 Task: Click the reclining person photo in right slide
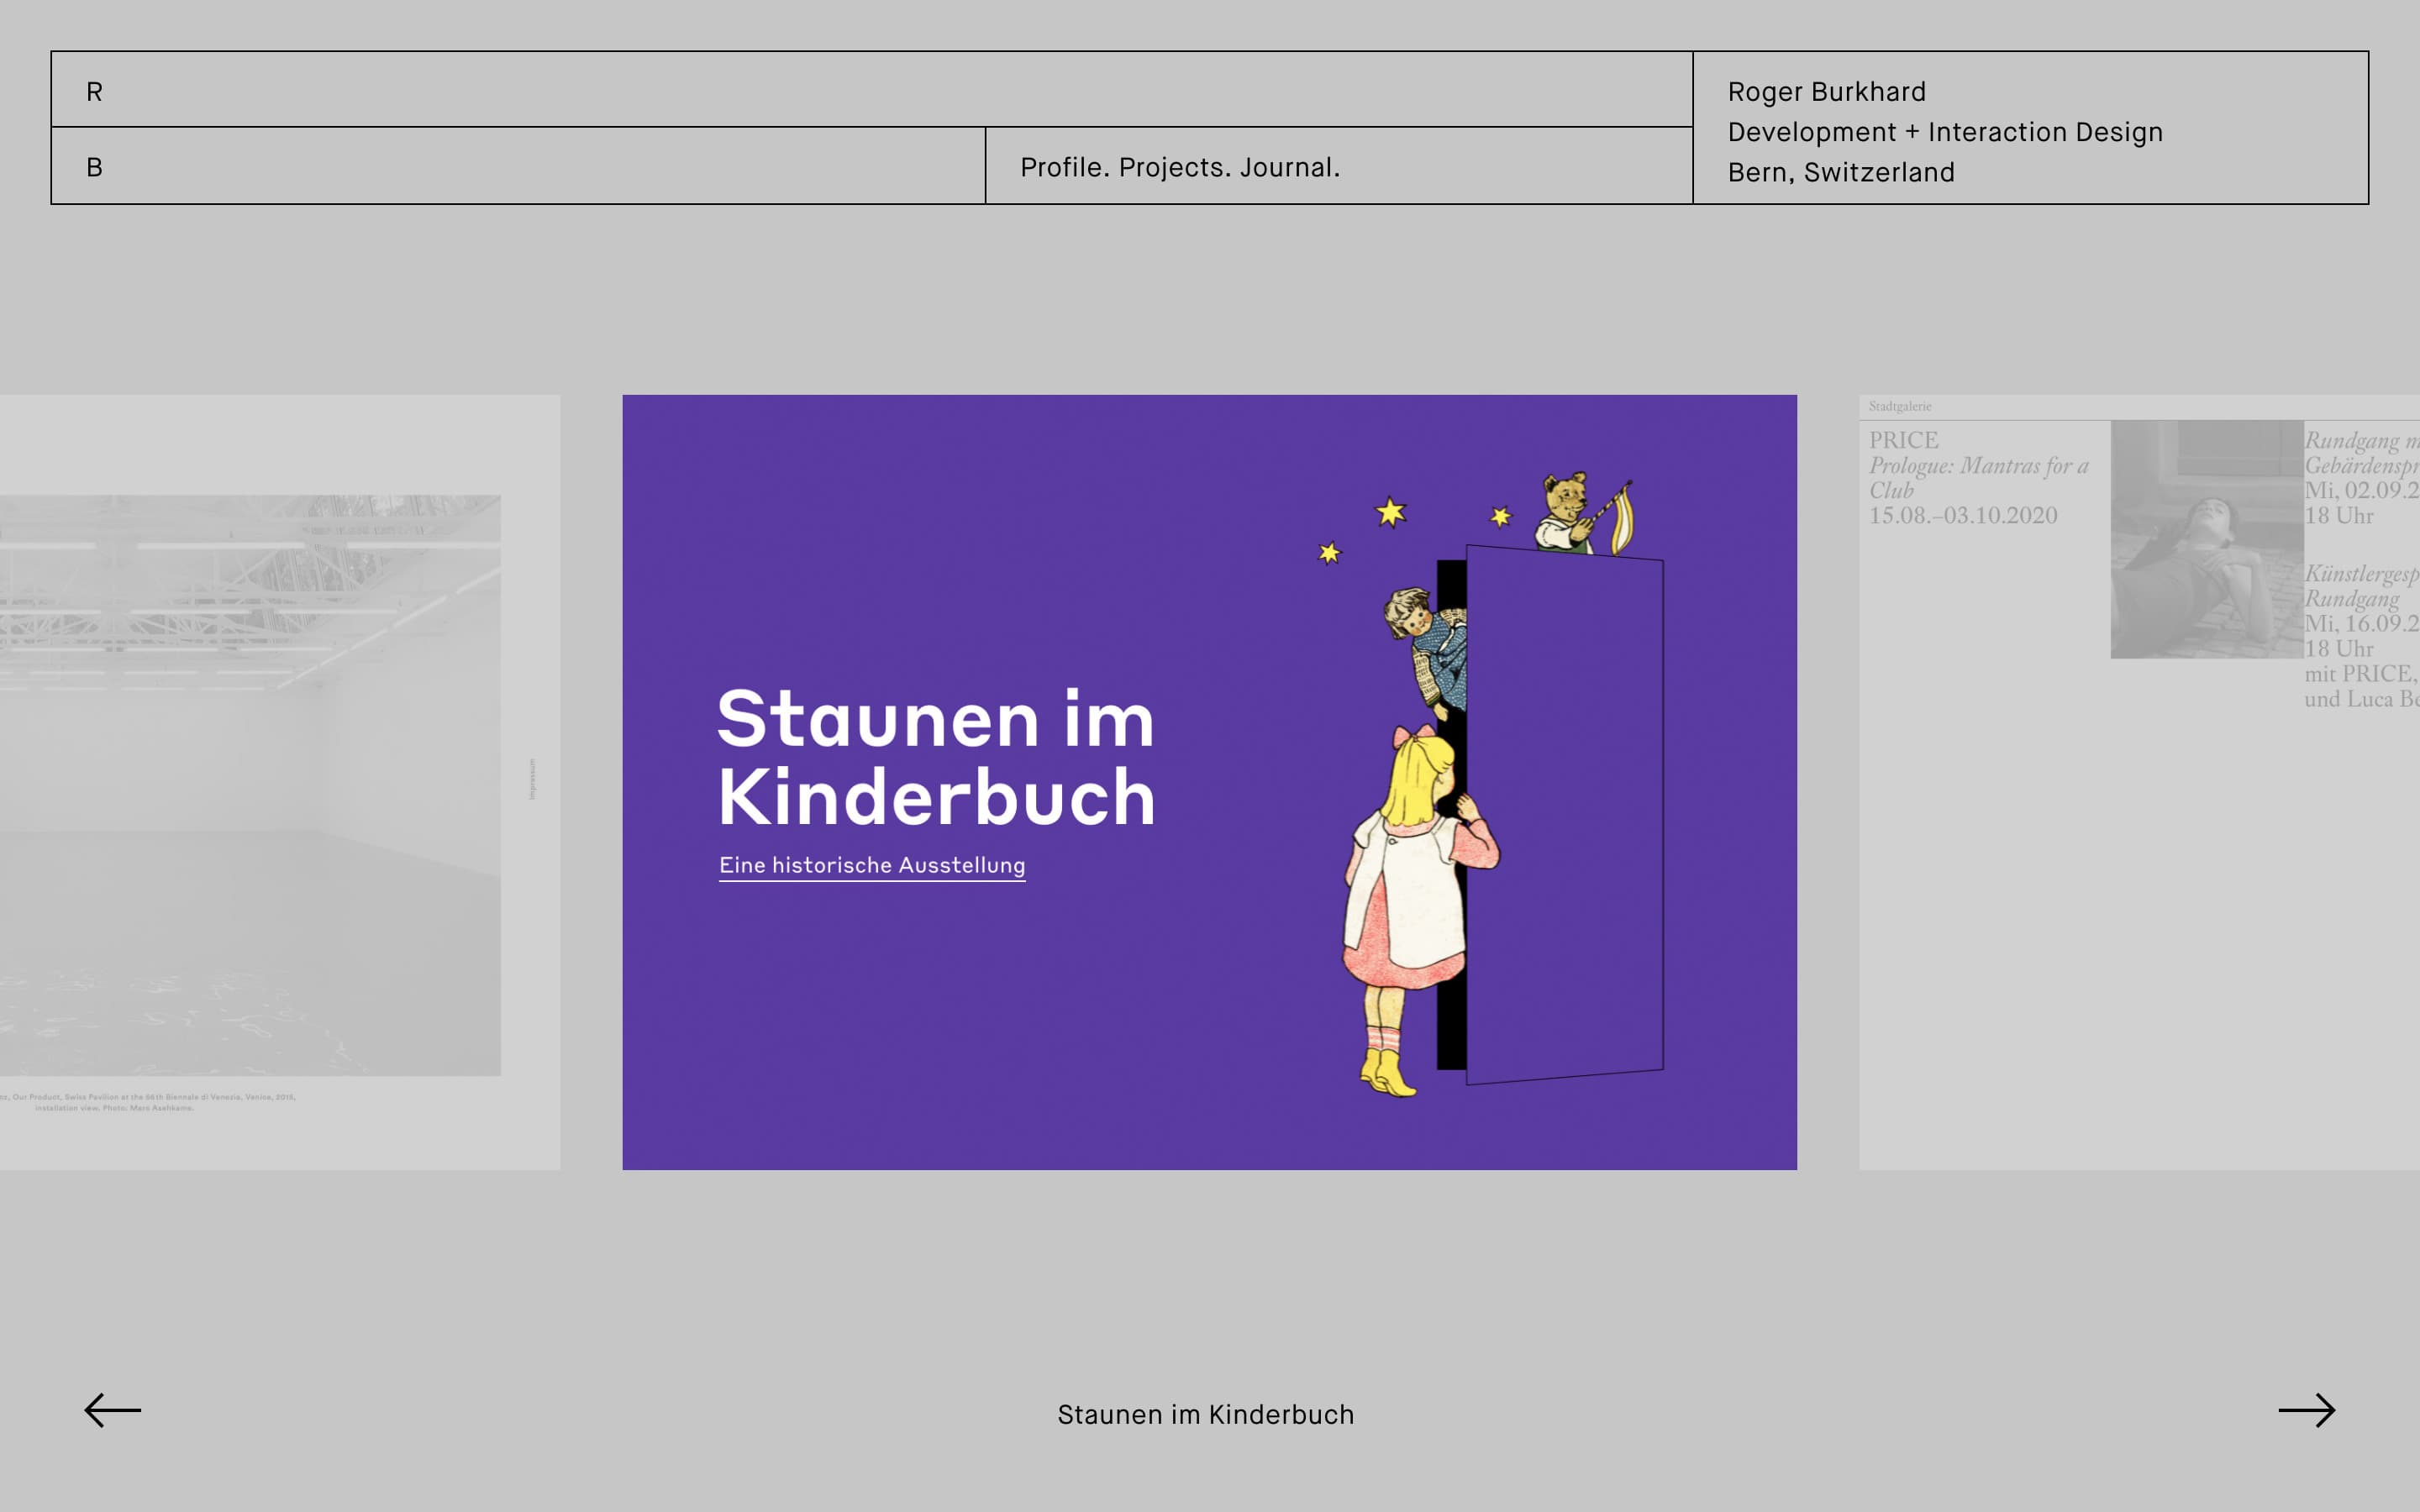pos(2206,540)
